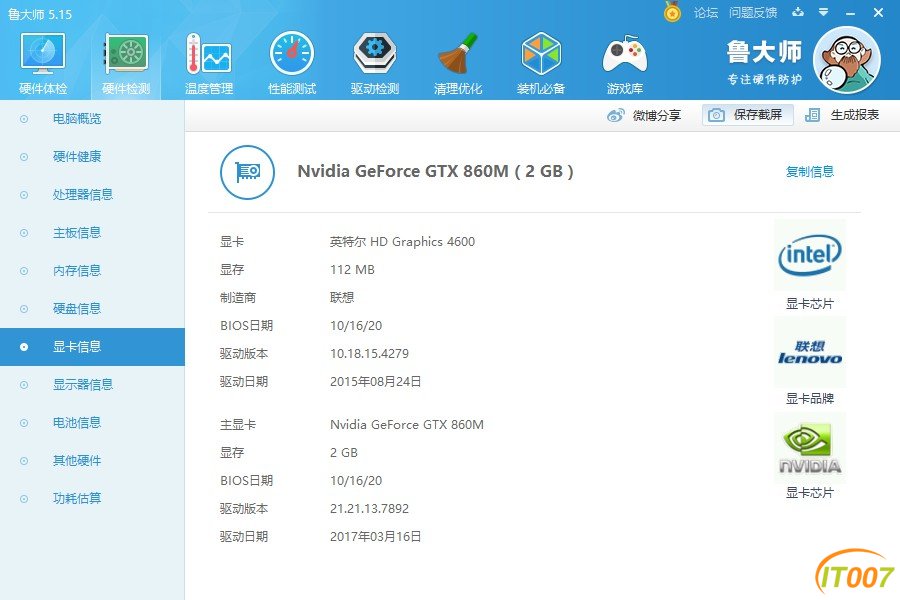The image size is (900, 600).
Task: Open 清理优化 cleanup optimization
Action: [x=457, y=63]
